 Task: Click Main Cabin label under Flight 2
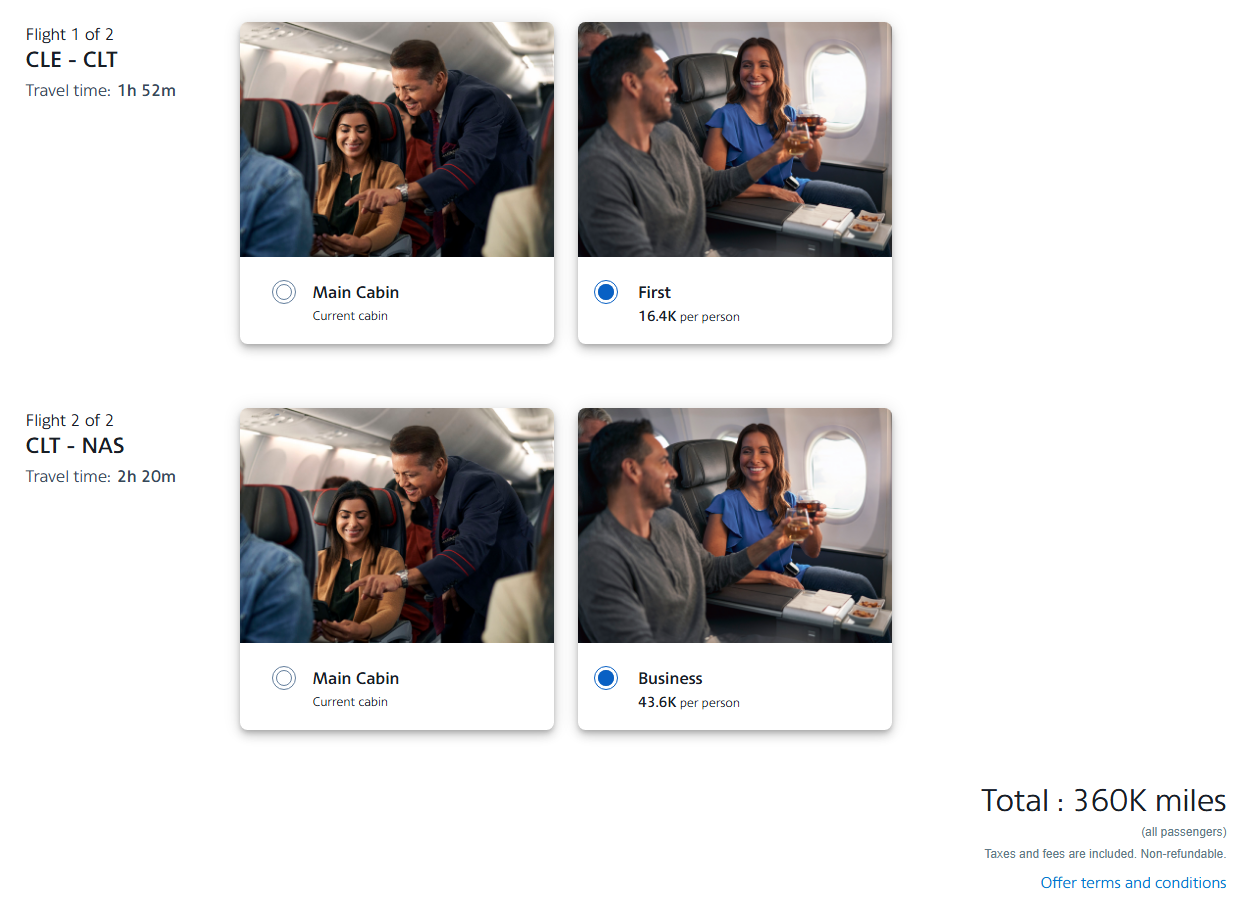355,678
